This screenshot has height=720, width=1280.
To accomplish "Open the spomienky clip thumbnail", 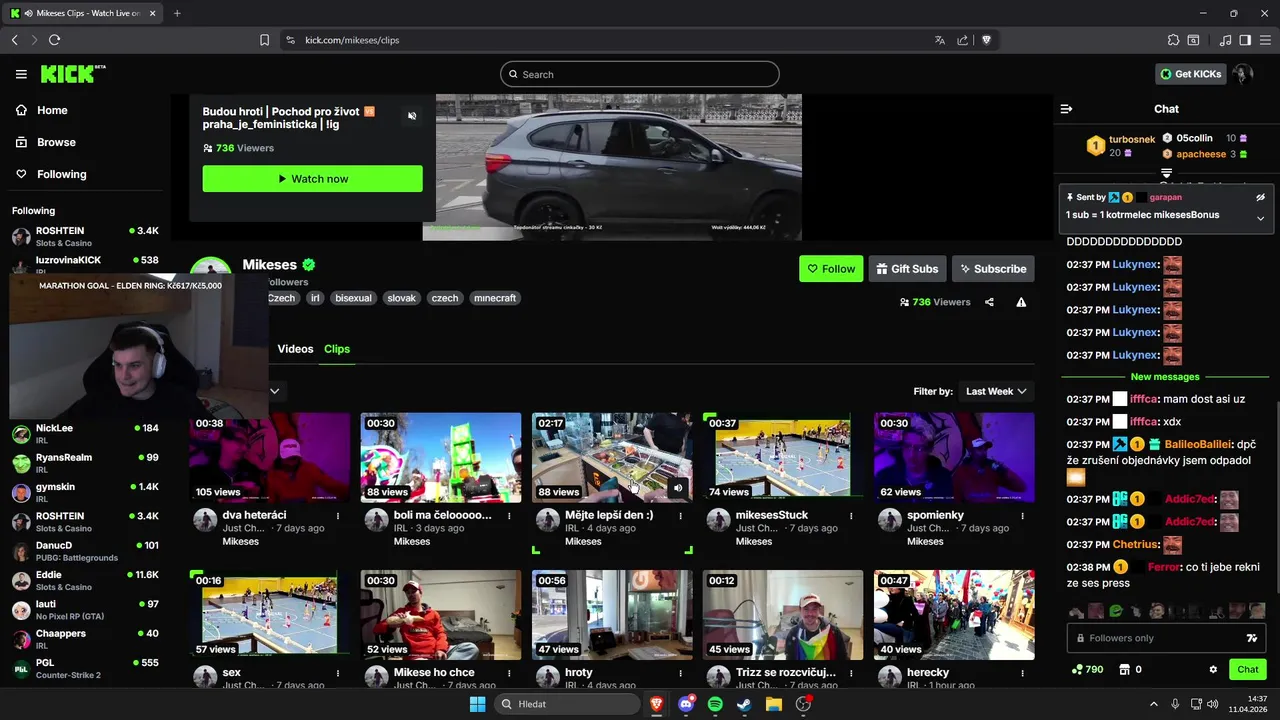I will pyautogui.click(x=954, y=457).
